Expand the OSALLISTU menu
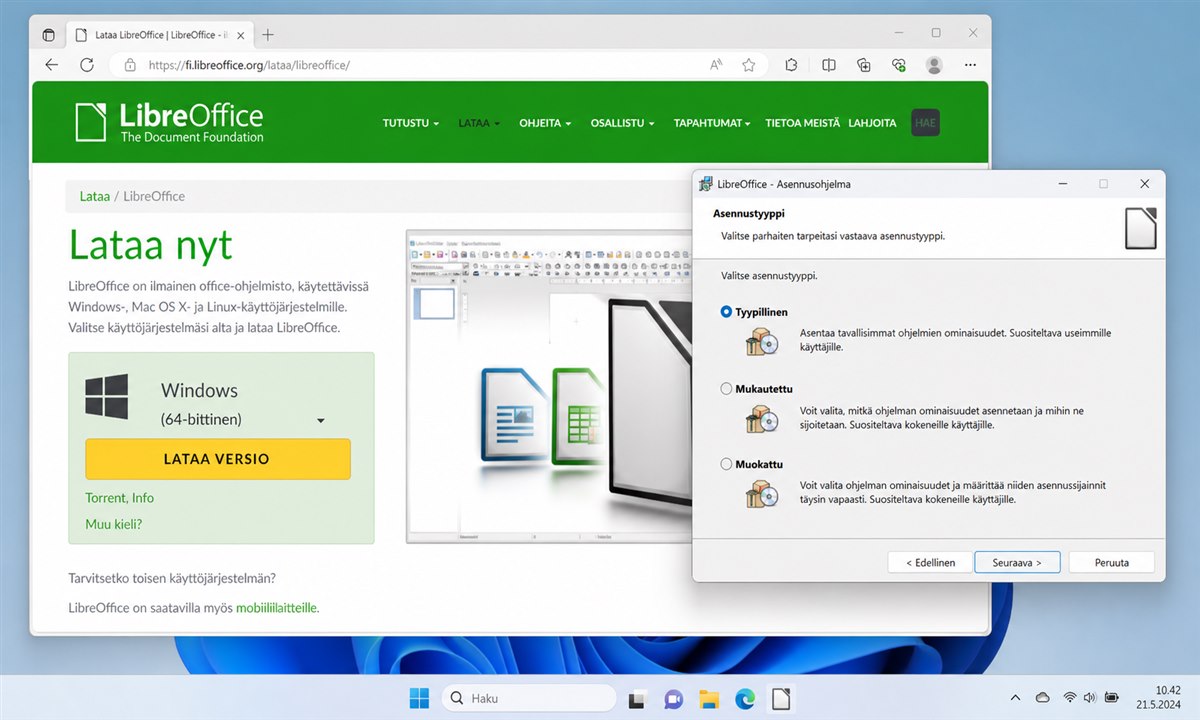 click(x=622, y=123)
